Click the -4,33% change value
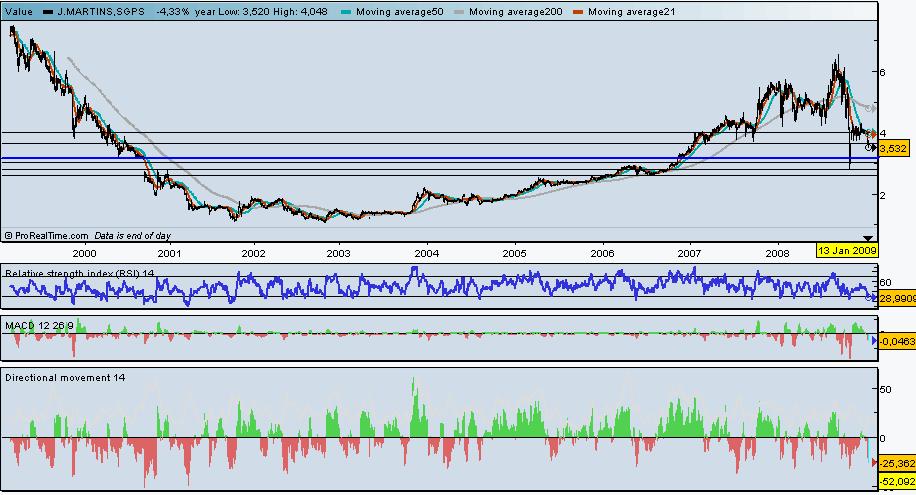Viewport: 916px width, 495px height. 173,12
